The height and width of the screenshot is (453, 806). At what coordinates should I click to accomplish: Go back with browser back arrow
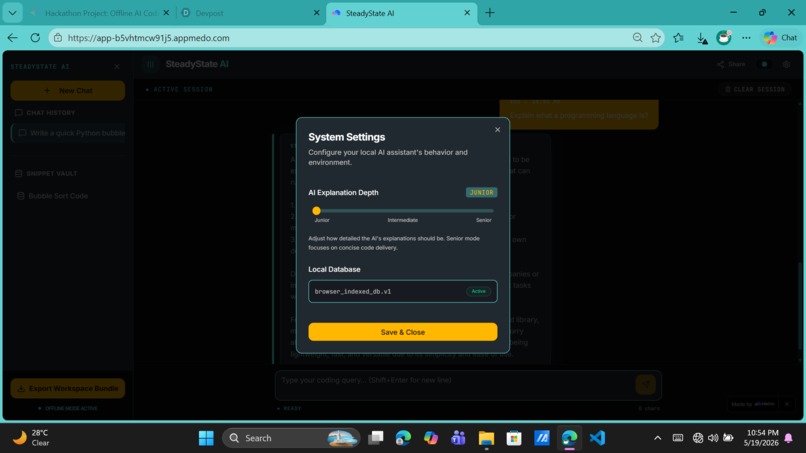(x=12, y=38)
